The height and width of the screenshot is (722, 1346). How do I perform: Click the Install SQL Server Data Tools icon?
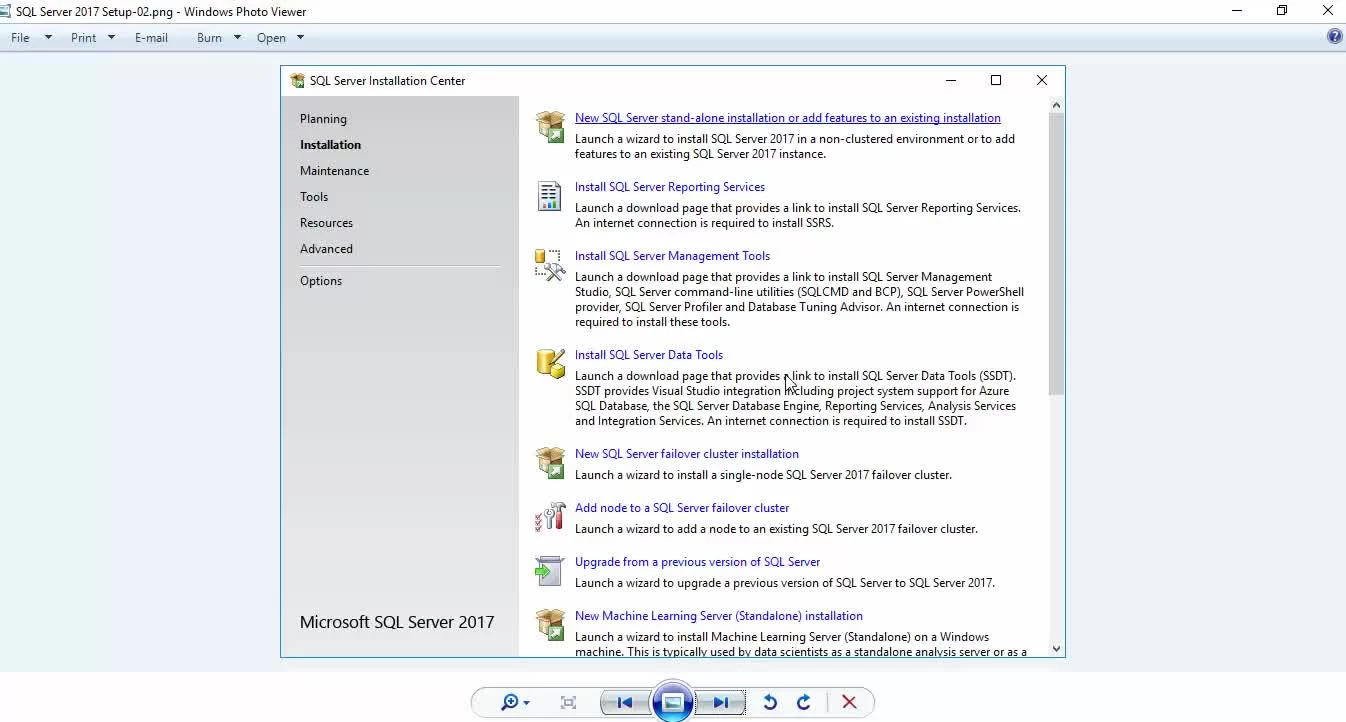550,363
